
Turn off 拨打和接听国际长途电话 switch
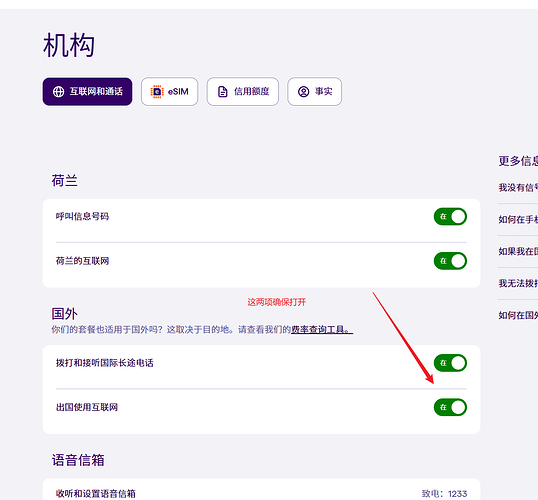450,363
